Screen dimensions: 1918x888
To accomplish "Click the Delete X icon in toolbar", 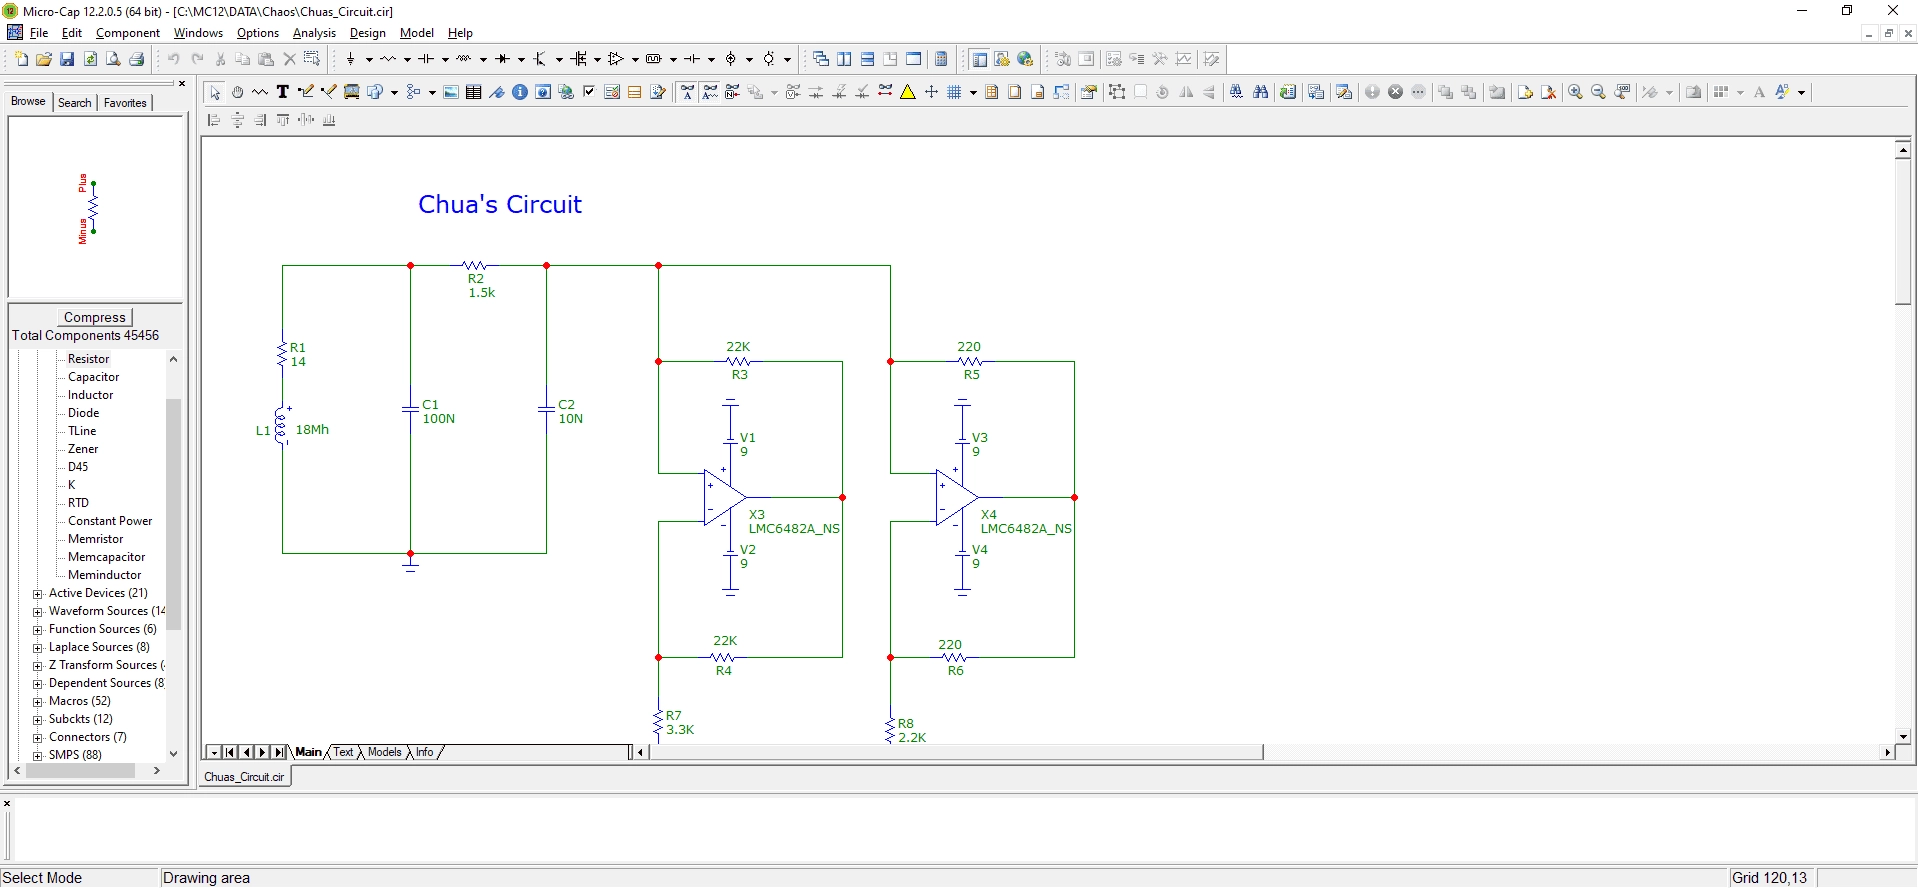I will pos(289,59).
